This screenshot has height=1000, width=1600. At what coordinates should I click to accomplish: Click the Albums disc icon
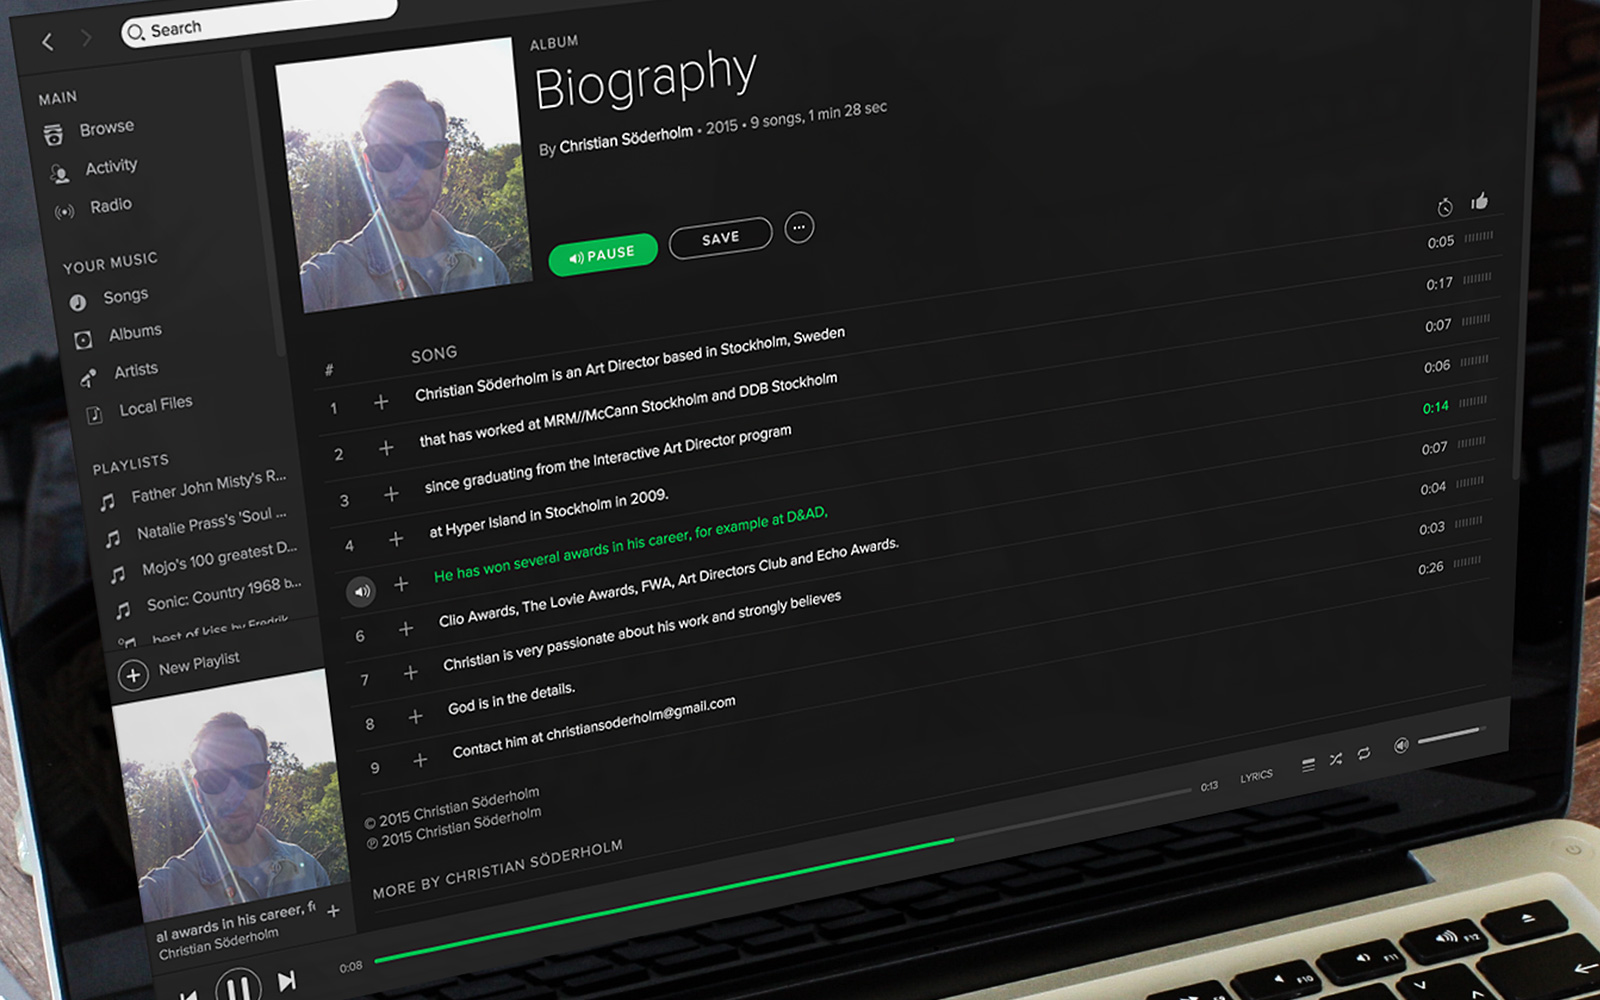coord(83,340)
